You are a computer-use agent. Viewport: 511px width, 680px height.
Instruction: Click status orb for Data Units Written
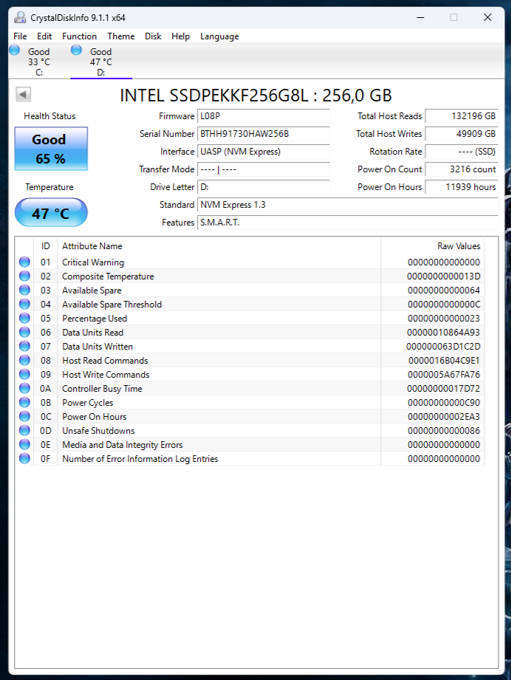coord(25,346)
